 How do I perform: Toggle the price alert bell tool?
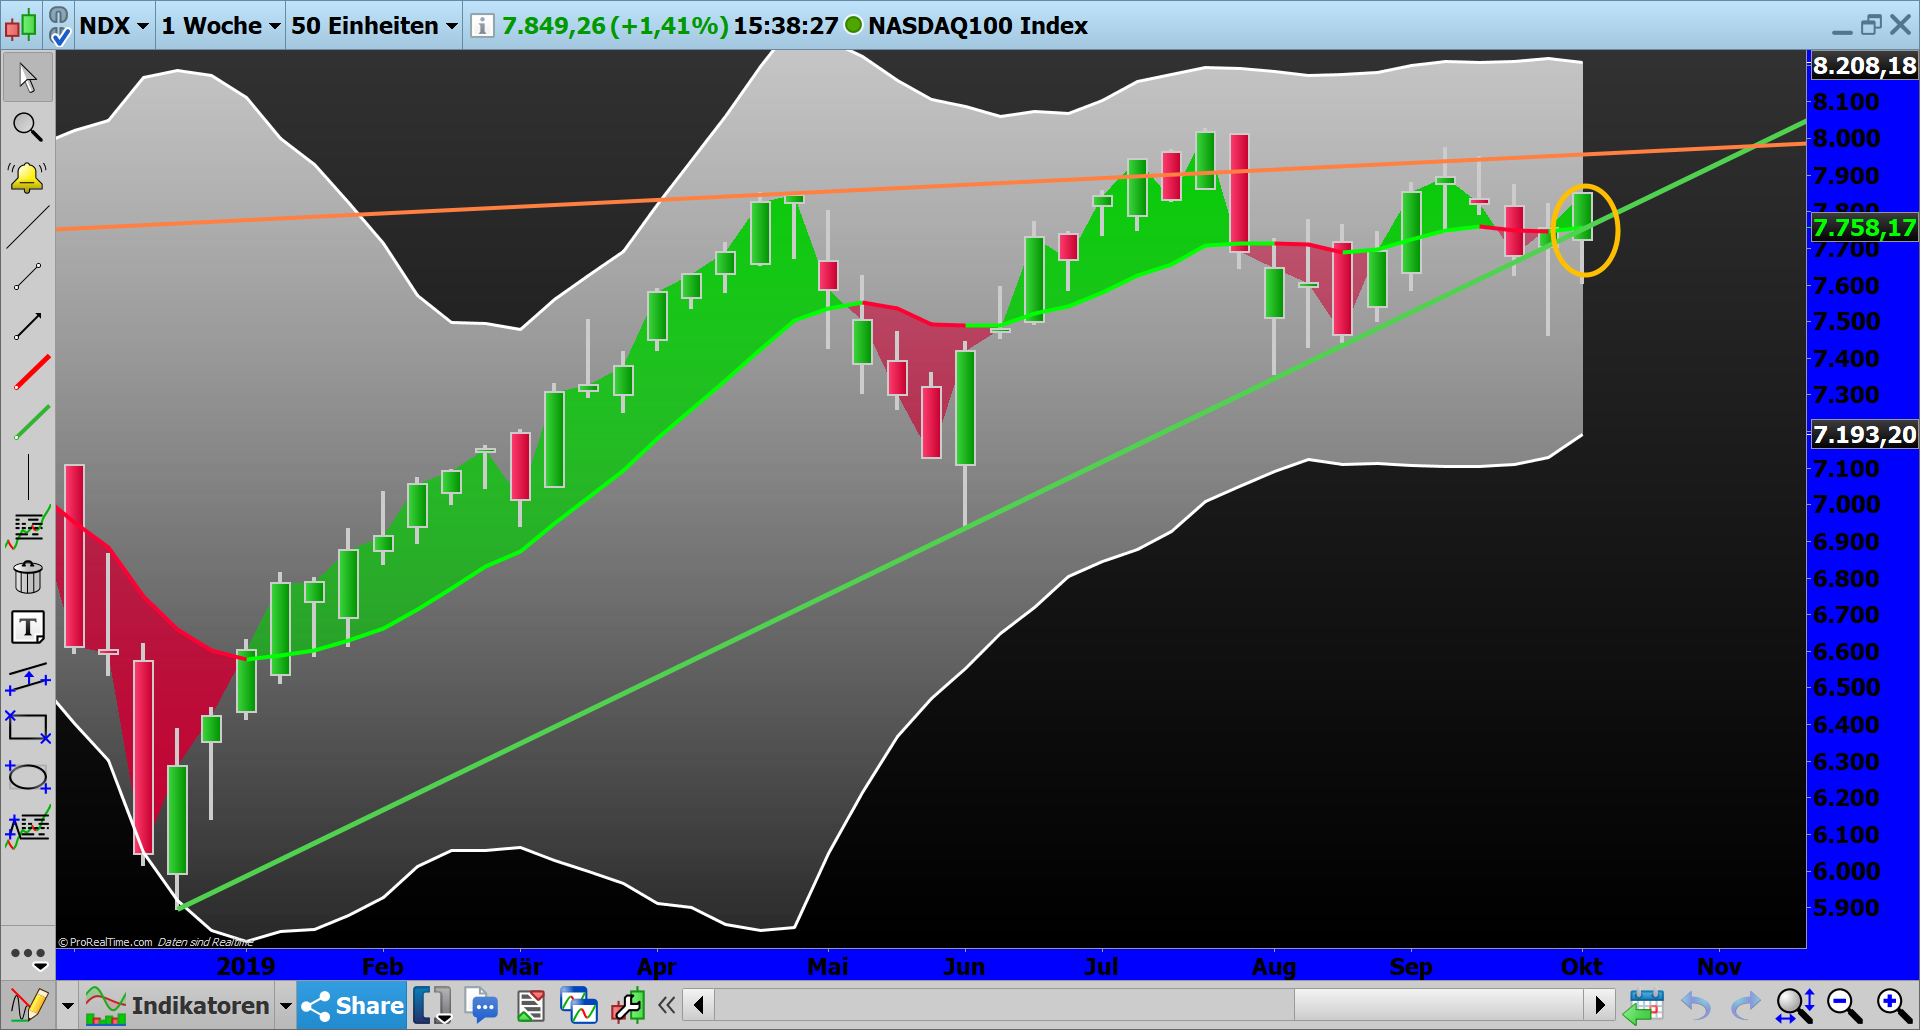pyautogui.click(x=27, y=177)
